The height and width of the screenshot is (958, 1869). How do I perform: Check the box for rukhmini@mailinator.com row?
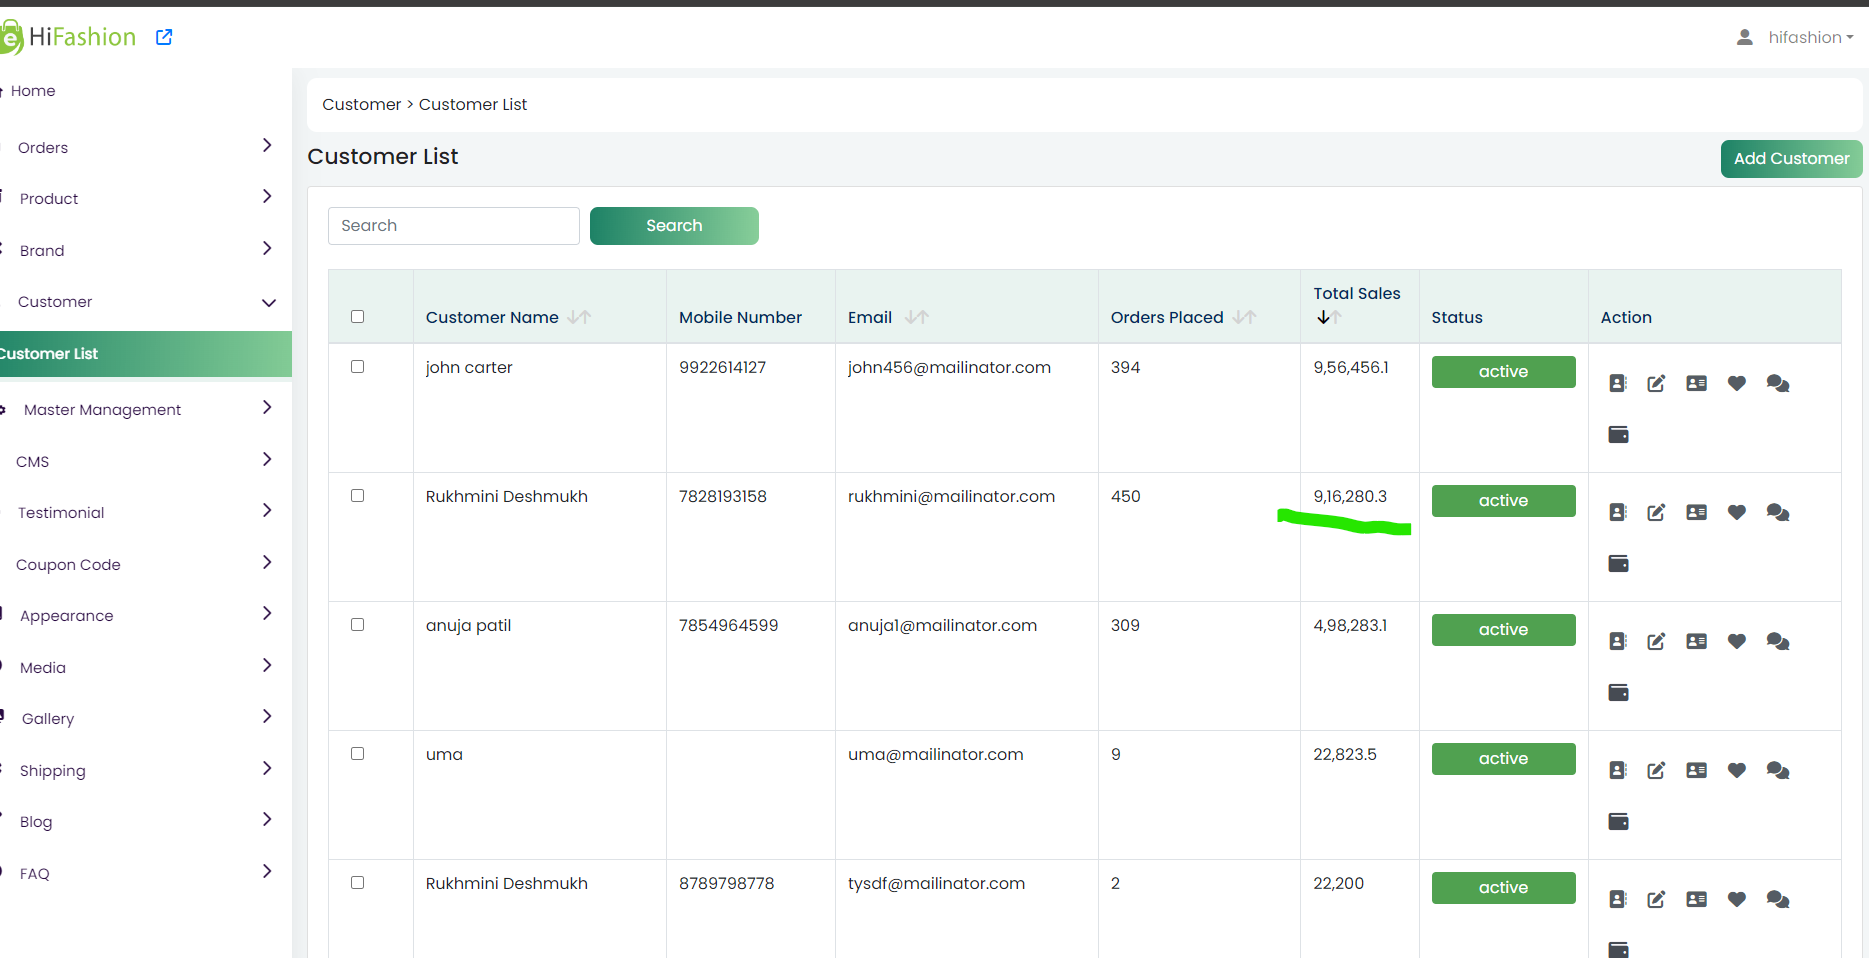click(x=357, y=496)
